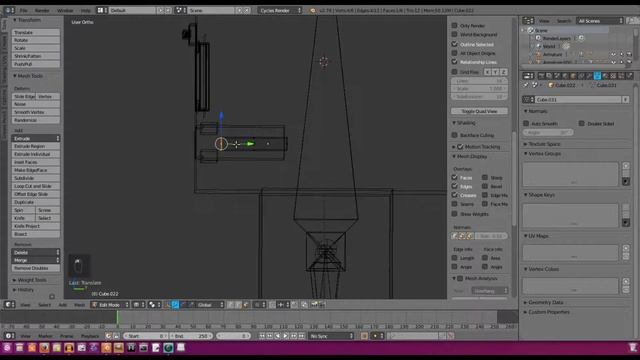Image resolution: width=640 pixels, height=360 pixels.
Task: Click the grid Scale value field
Action: tap(479, 89)
